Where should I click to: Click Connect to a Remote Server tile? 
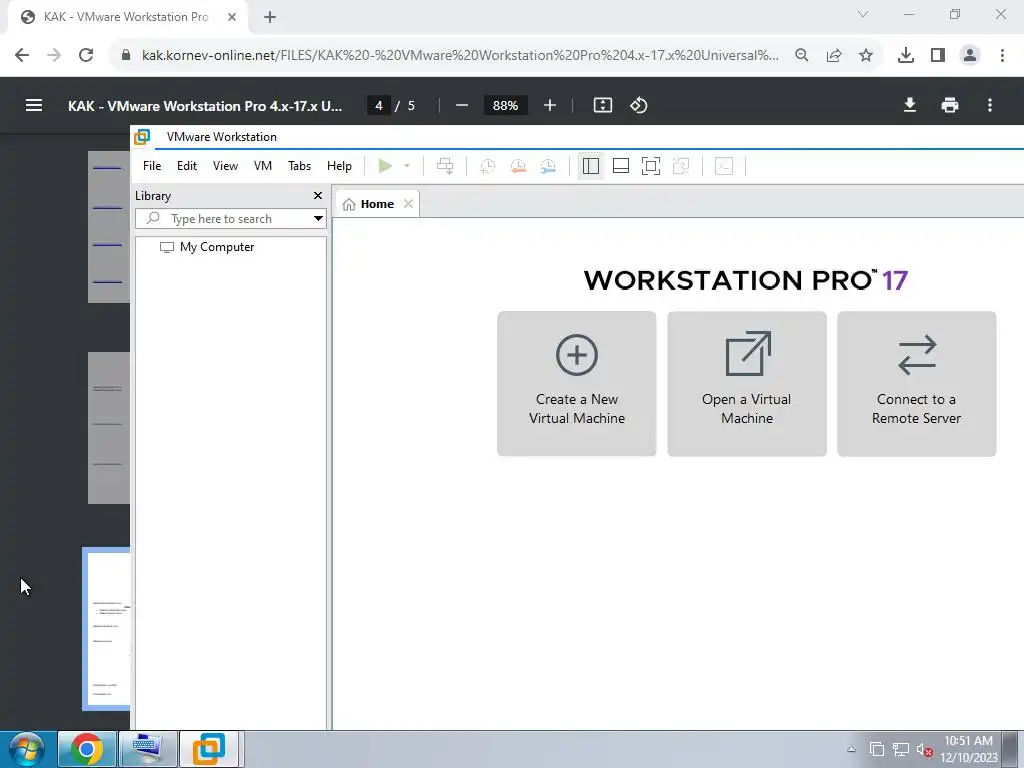click(917, 383)
